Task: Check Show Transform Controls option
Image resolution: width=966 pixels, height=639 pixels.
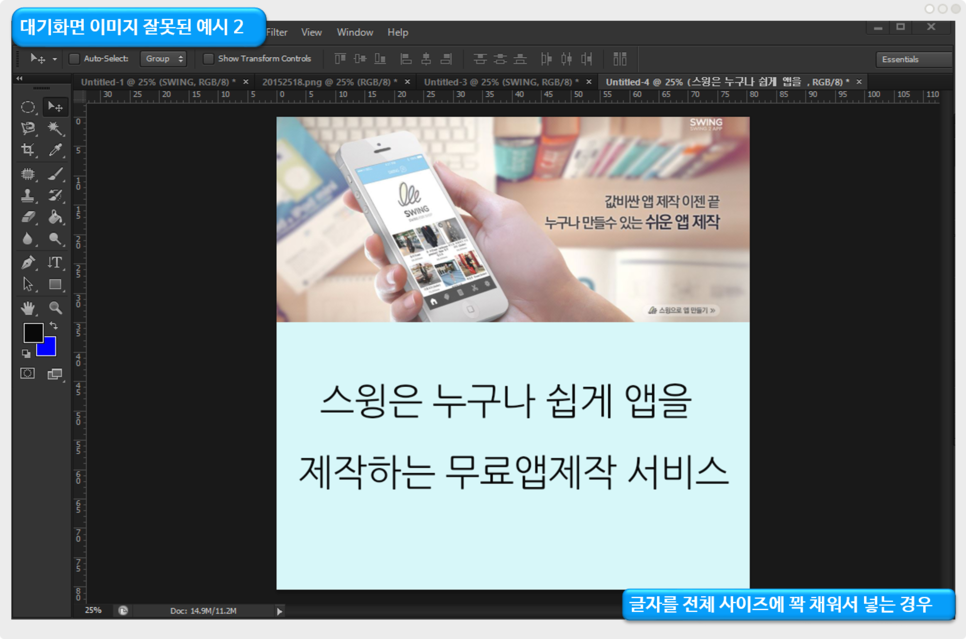Action: 208,59
